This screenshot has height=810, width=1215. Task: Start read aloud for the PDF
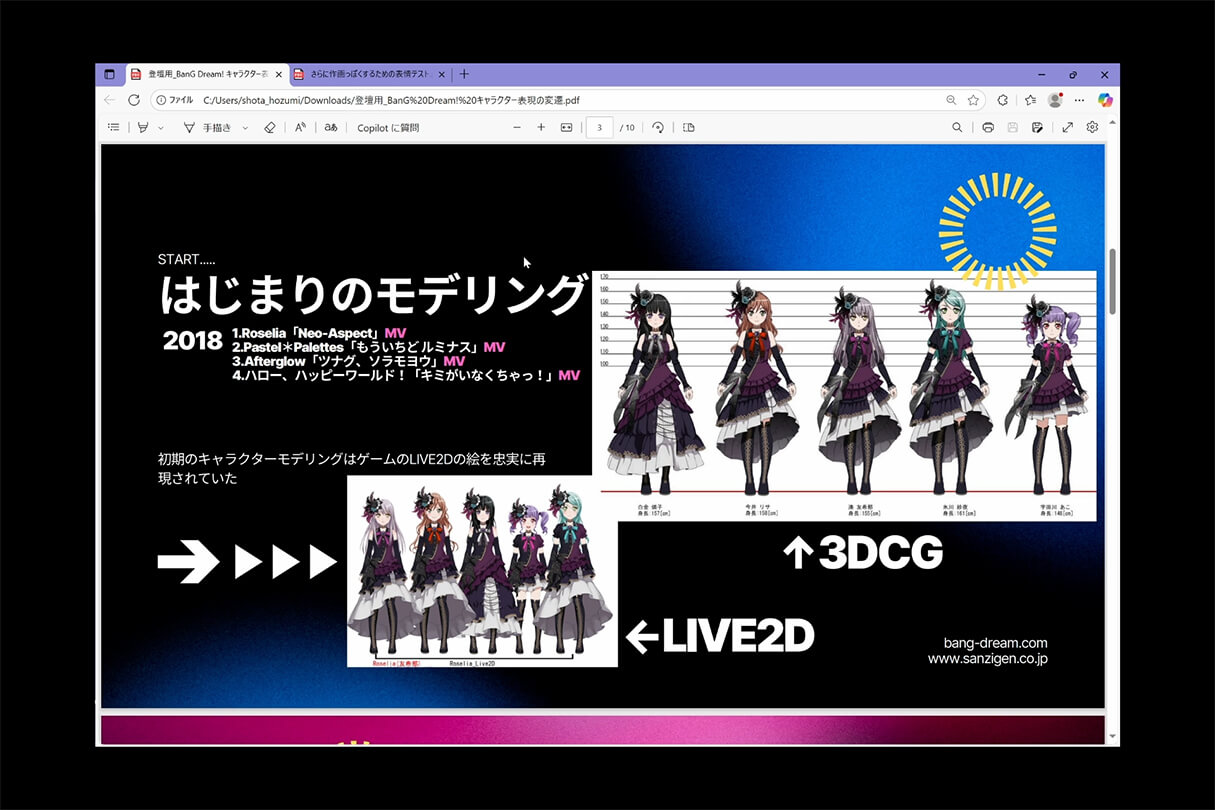coord(299,127)
